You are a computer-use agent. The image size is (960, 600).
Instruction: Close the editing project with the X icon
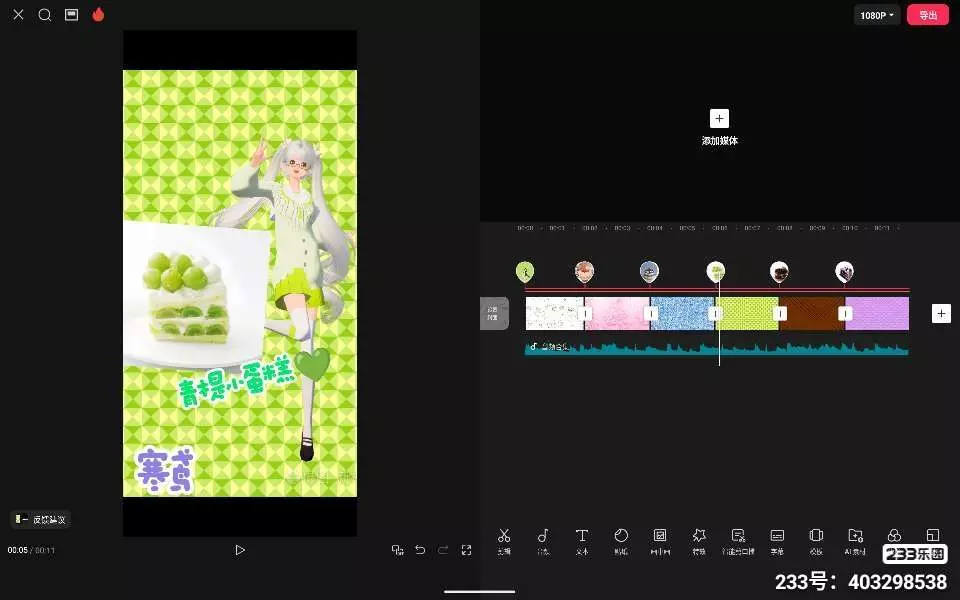click(x=18, y=15)
